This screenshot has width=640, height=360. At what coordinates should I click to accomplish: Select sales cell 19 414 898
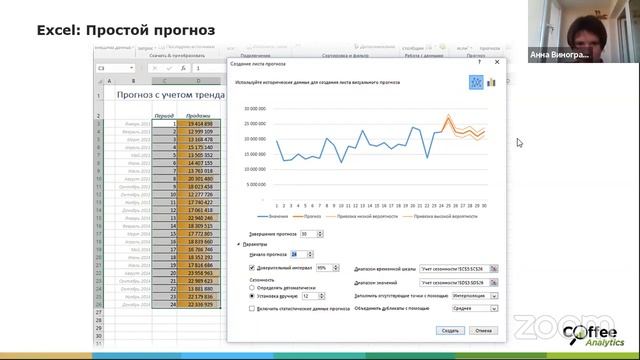(199, 124)
